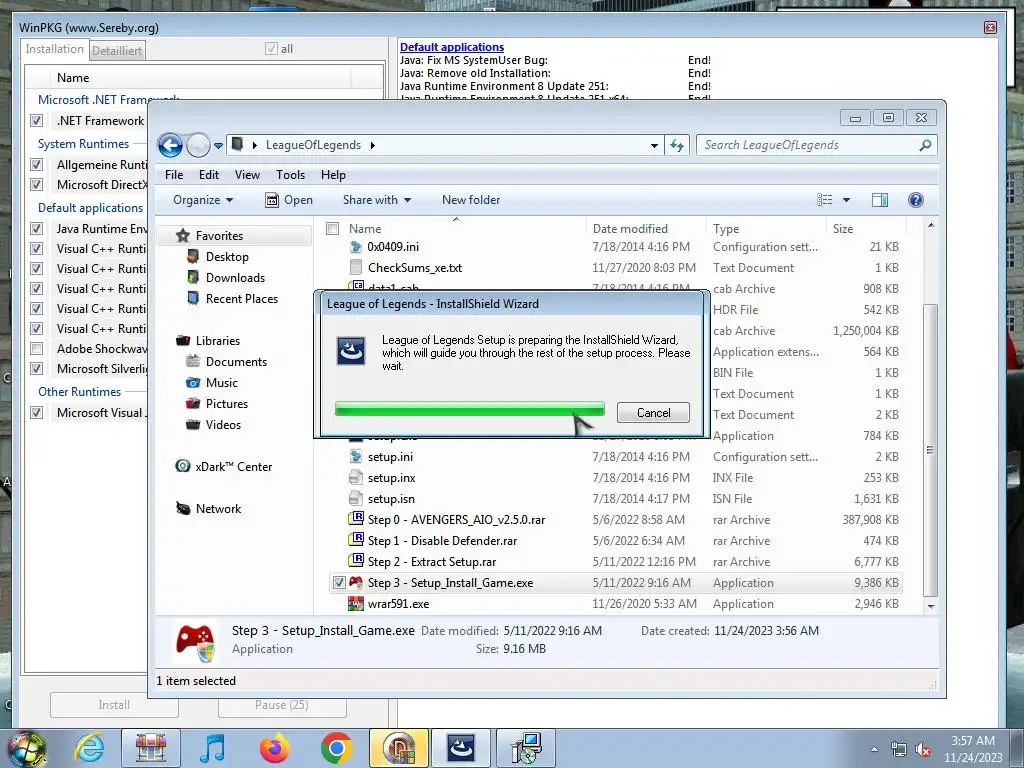Select the setup.ini file icon
Viewport: 1024px width, 768px height.
[x=355, y=456]
